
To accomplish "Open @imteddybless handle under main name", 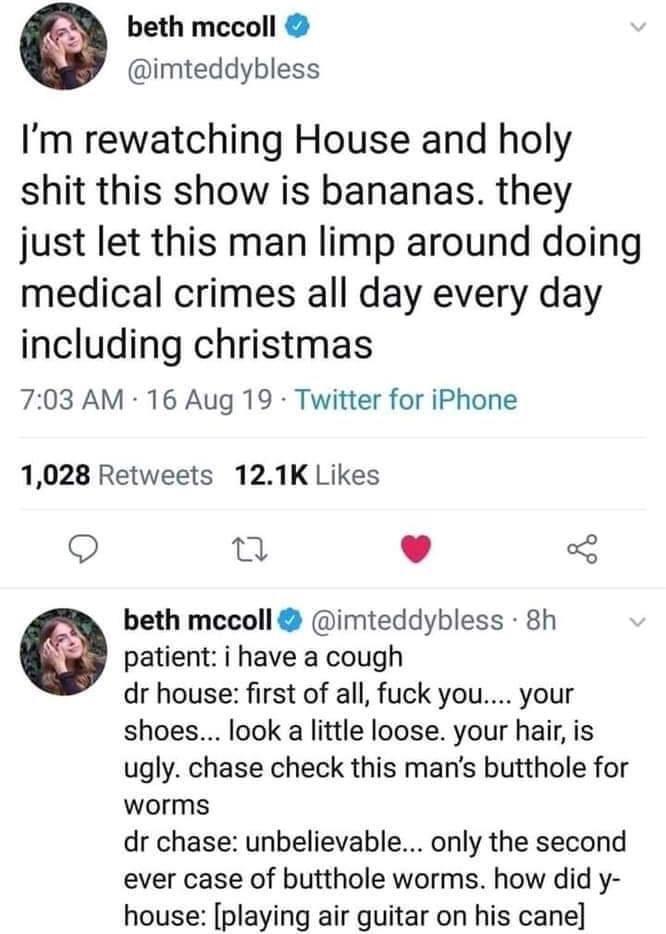I will (x=222, y=68).
